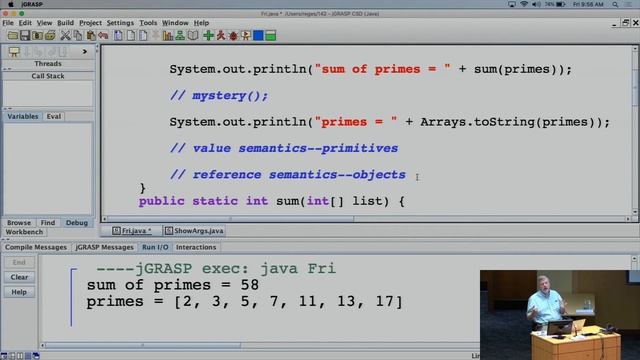The width and height of the screenshot is (640, 360).
Task: Open the File menu
Action: (x=8, y=23)
